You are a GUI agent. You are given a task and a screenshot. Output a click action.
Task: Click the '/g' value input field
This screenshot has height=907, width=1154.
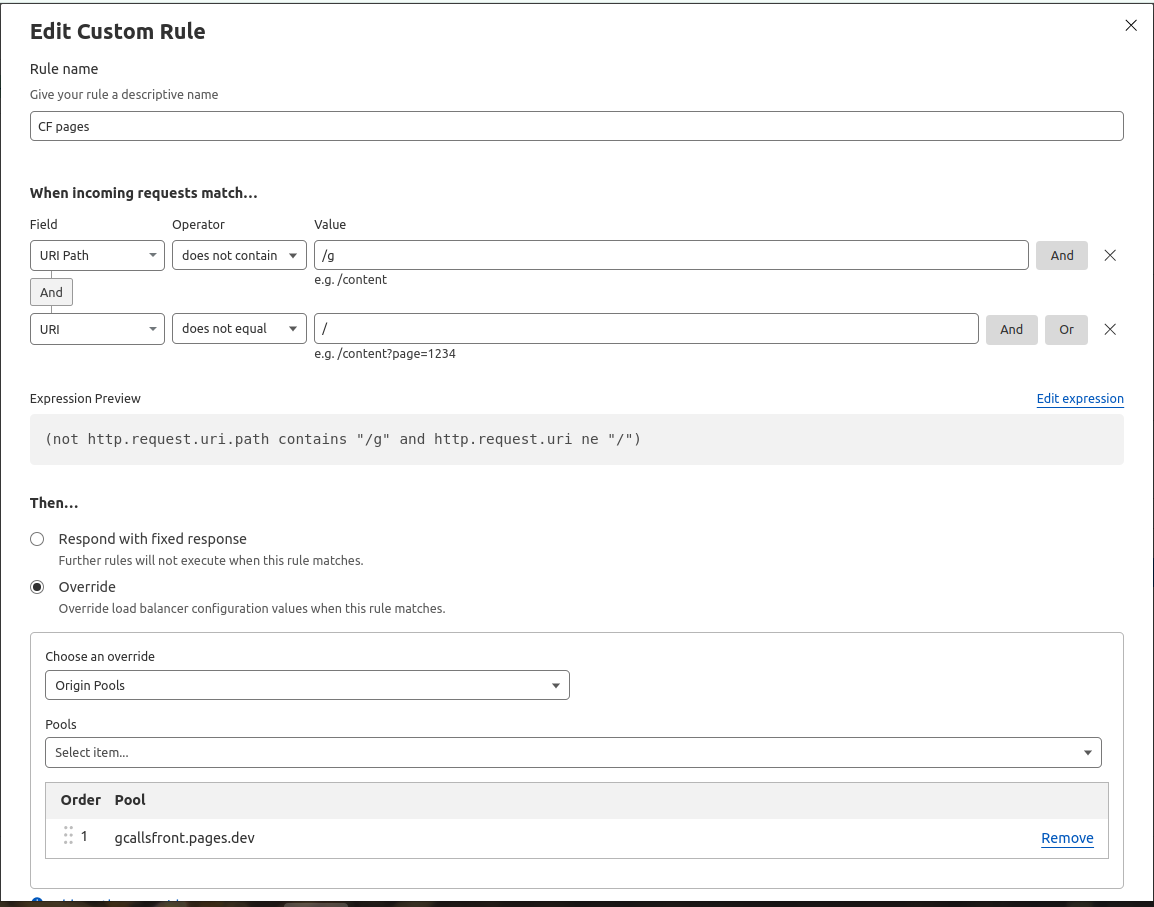click(671, 255)
